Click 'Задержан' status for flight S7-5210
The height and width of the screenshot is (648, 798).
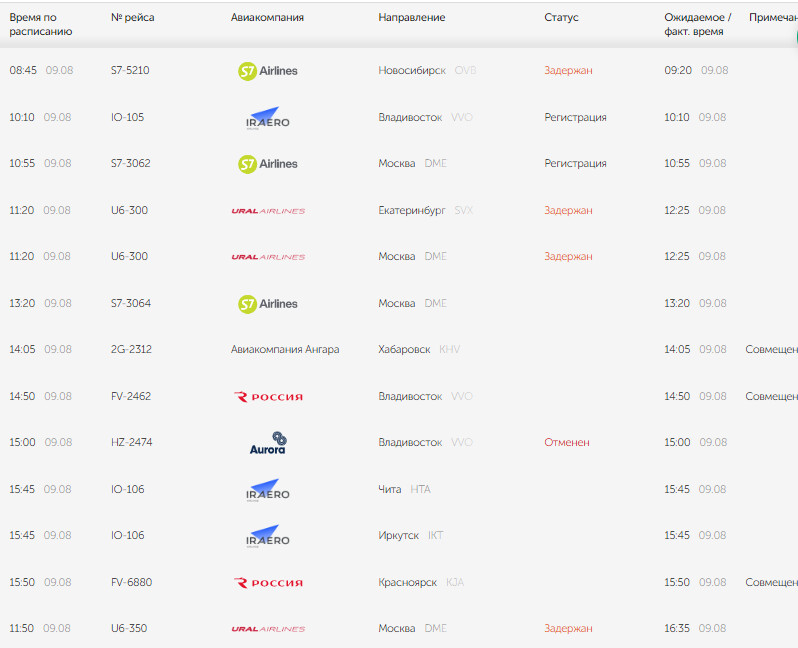click(x=568, y=70)
